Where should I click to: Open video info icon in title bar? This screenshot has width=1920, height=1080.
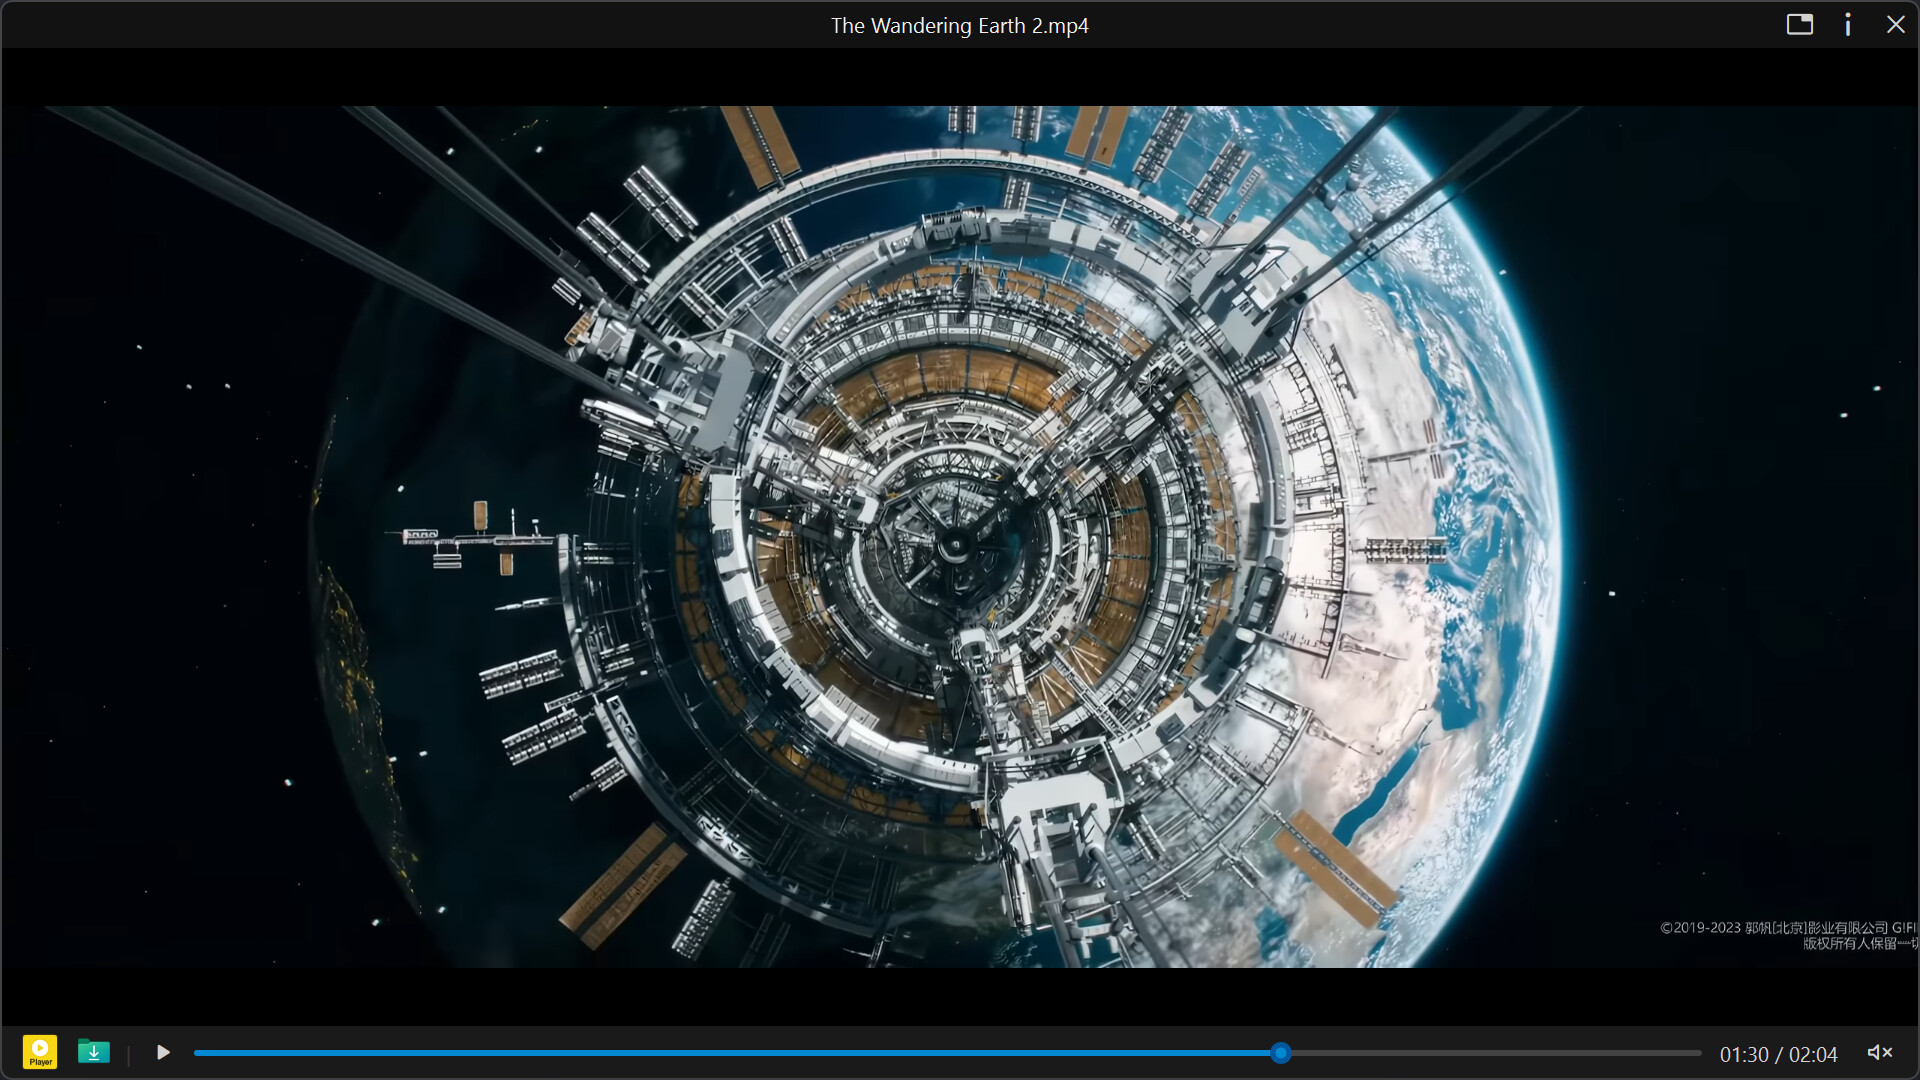coord(1847,24)
